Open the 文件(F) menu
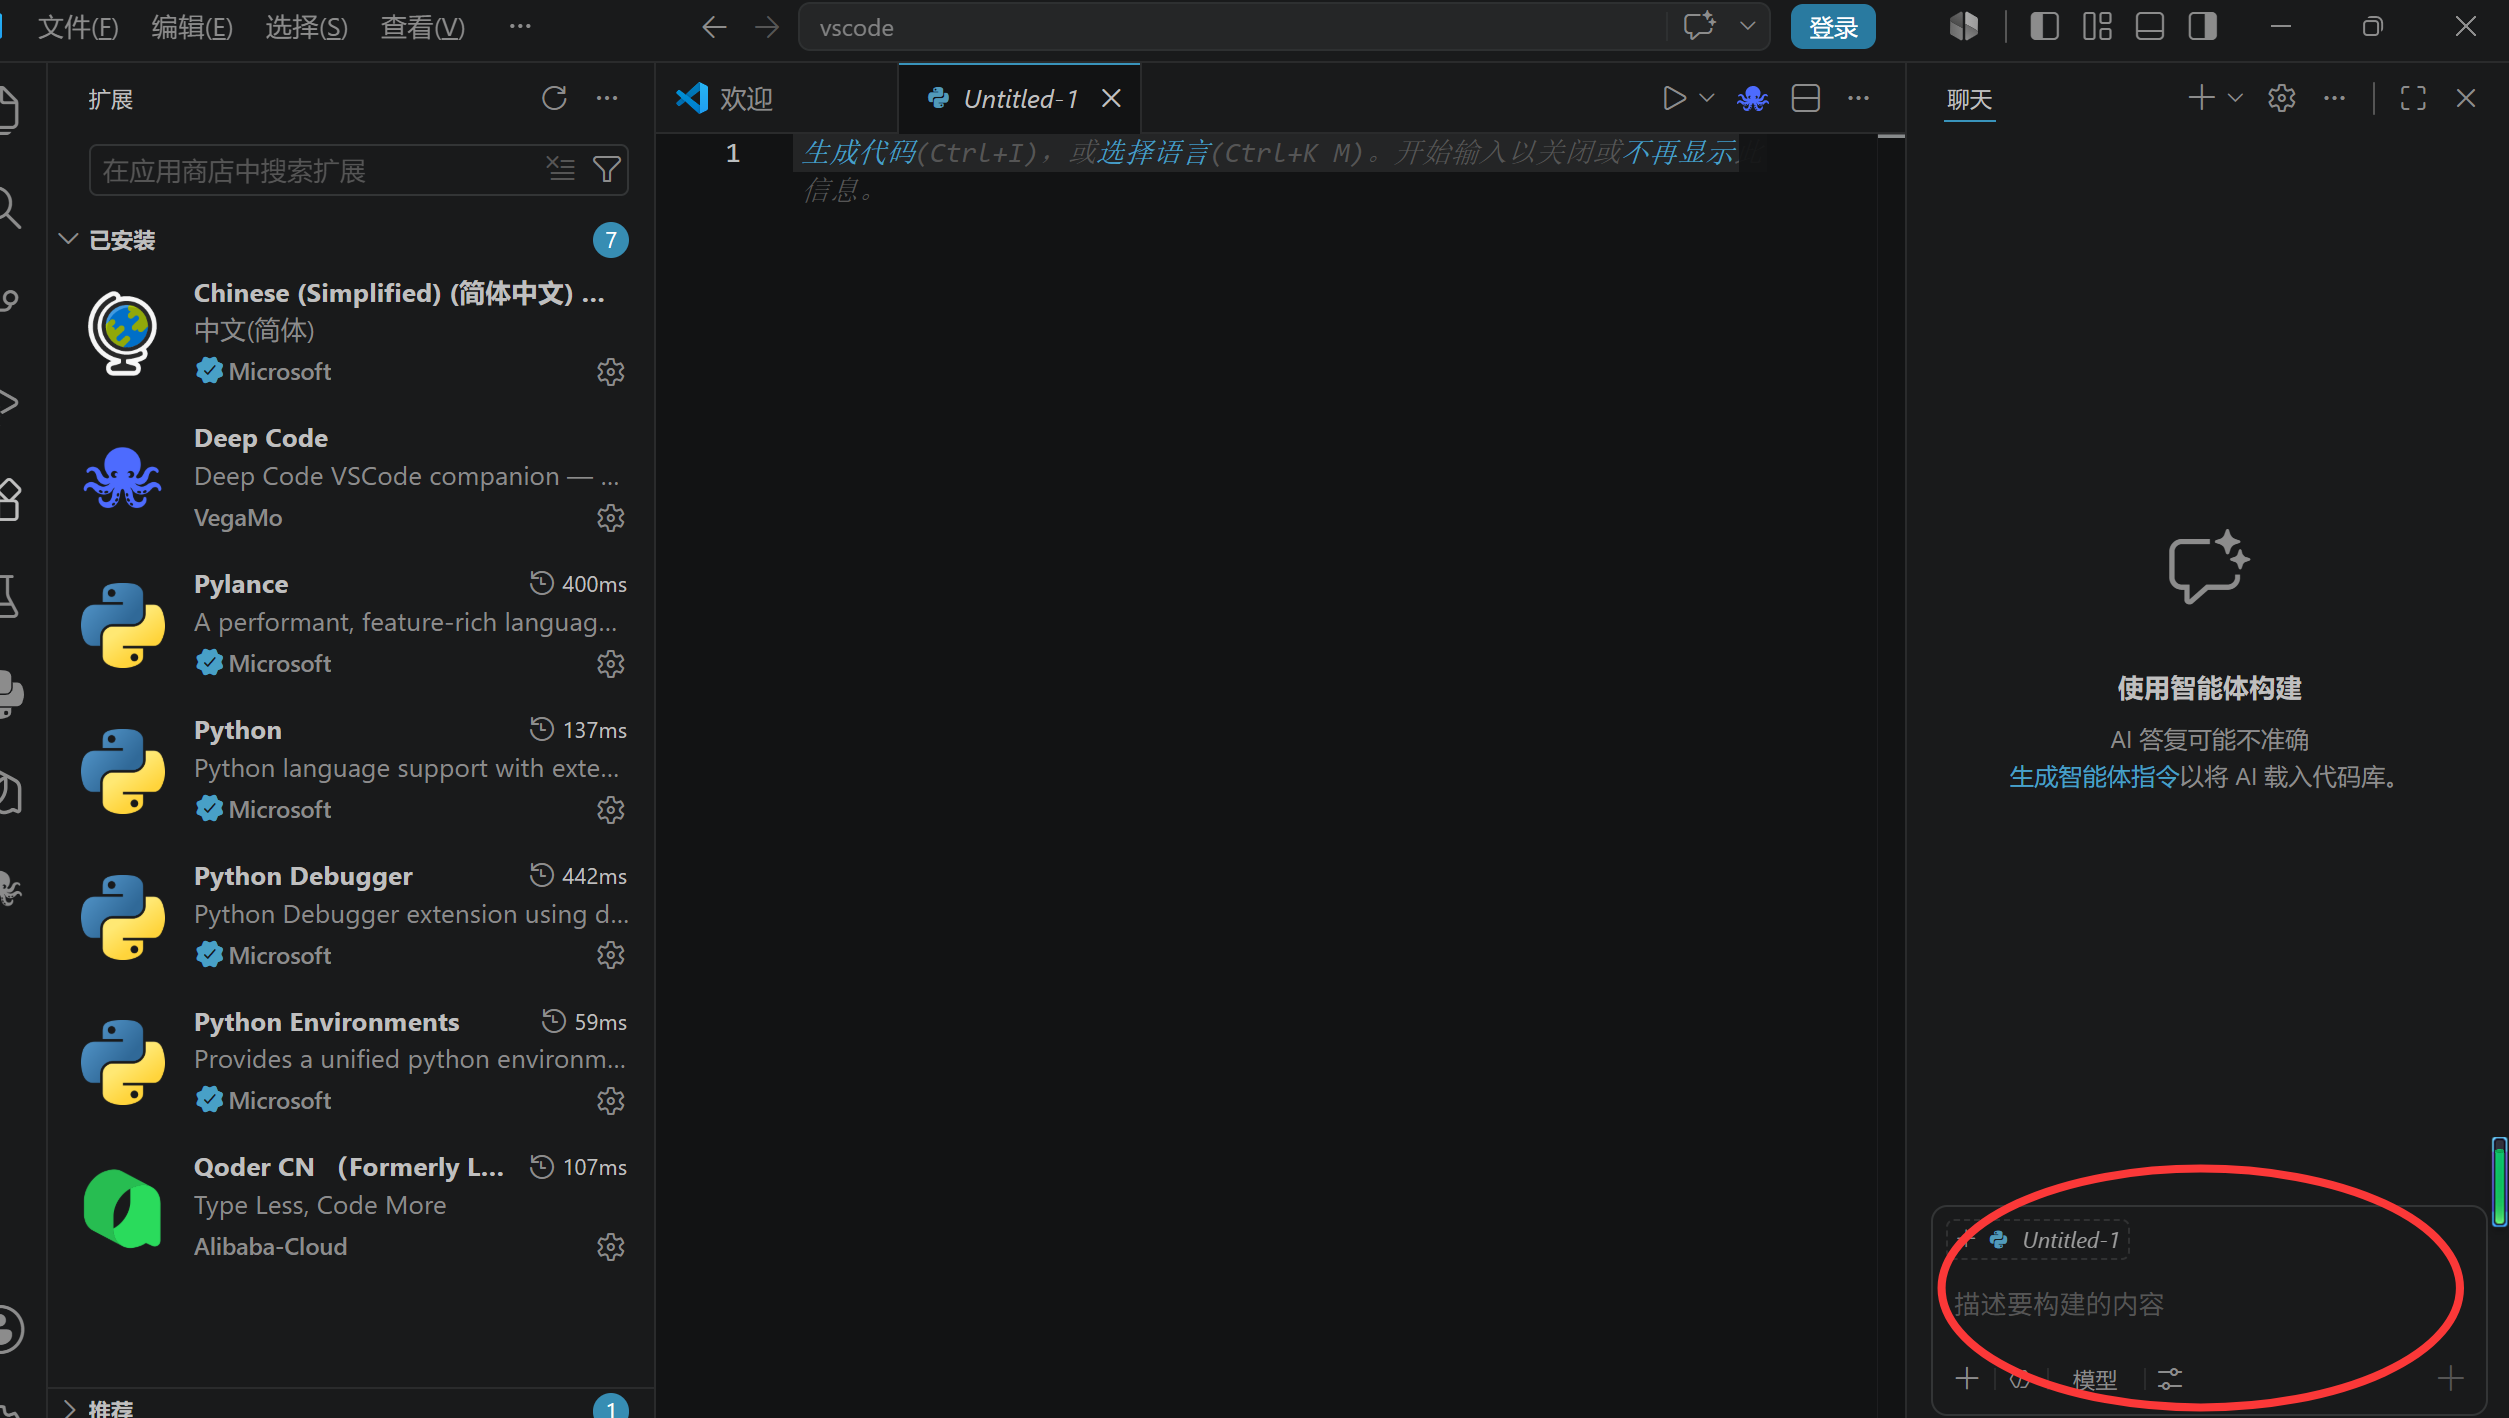The width and height of the screenshot is (2509, 1418). click(78, 27)
